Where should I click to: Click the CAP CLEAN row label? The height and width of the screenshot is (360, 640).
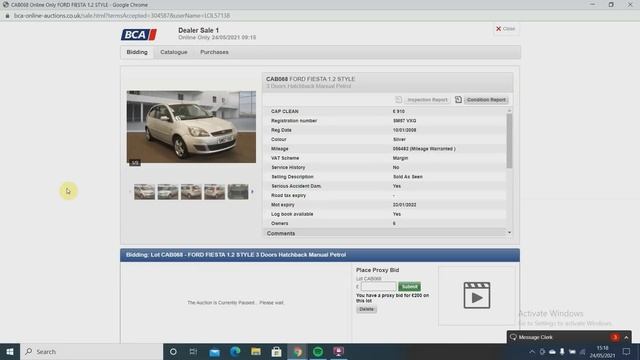(x=284, y=111)
